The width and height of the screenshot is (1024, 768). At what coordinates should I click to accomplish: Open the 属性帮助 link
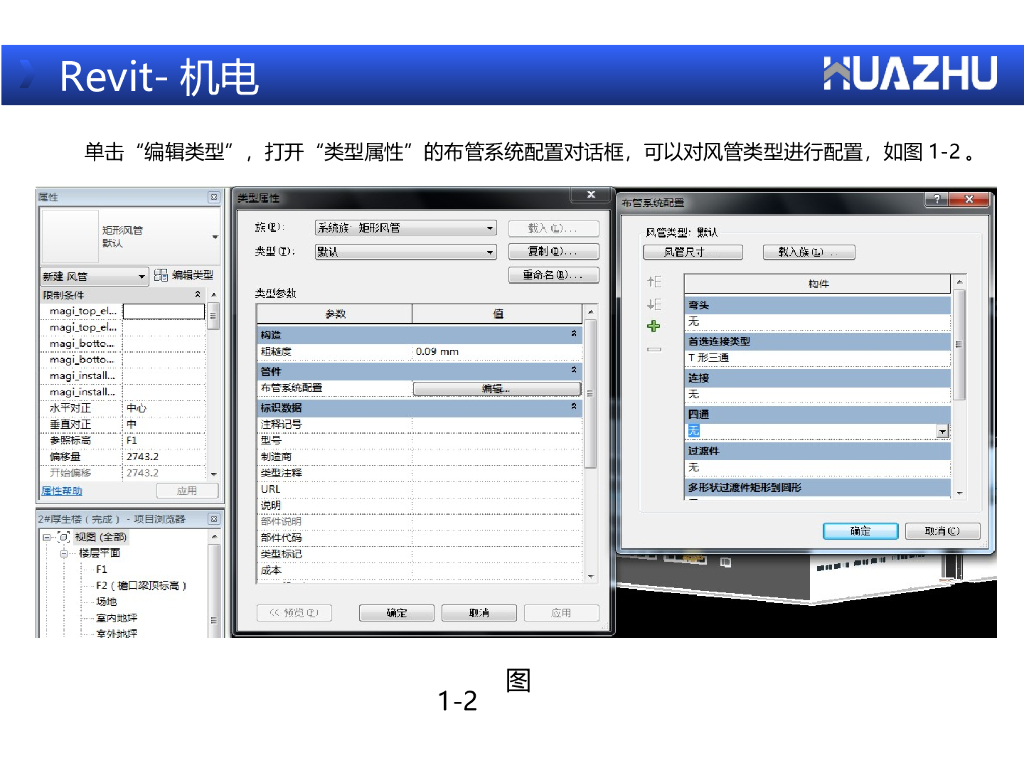coord(61,491)
